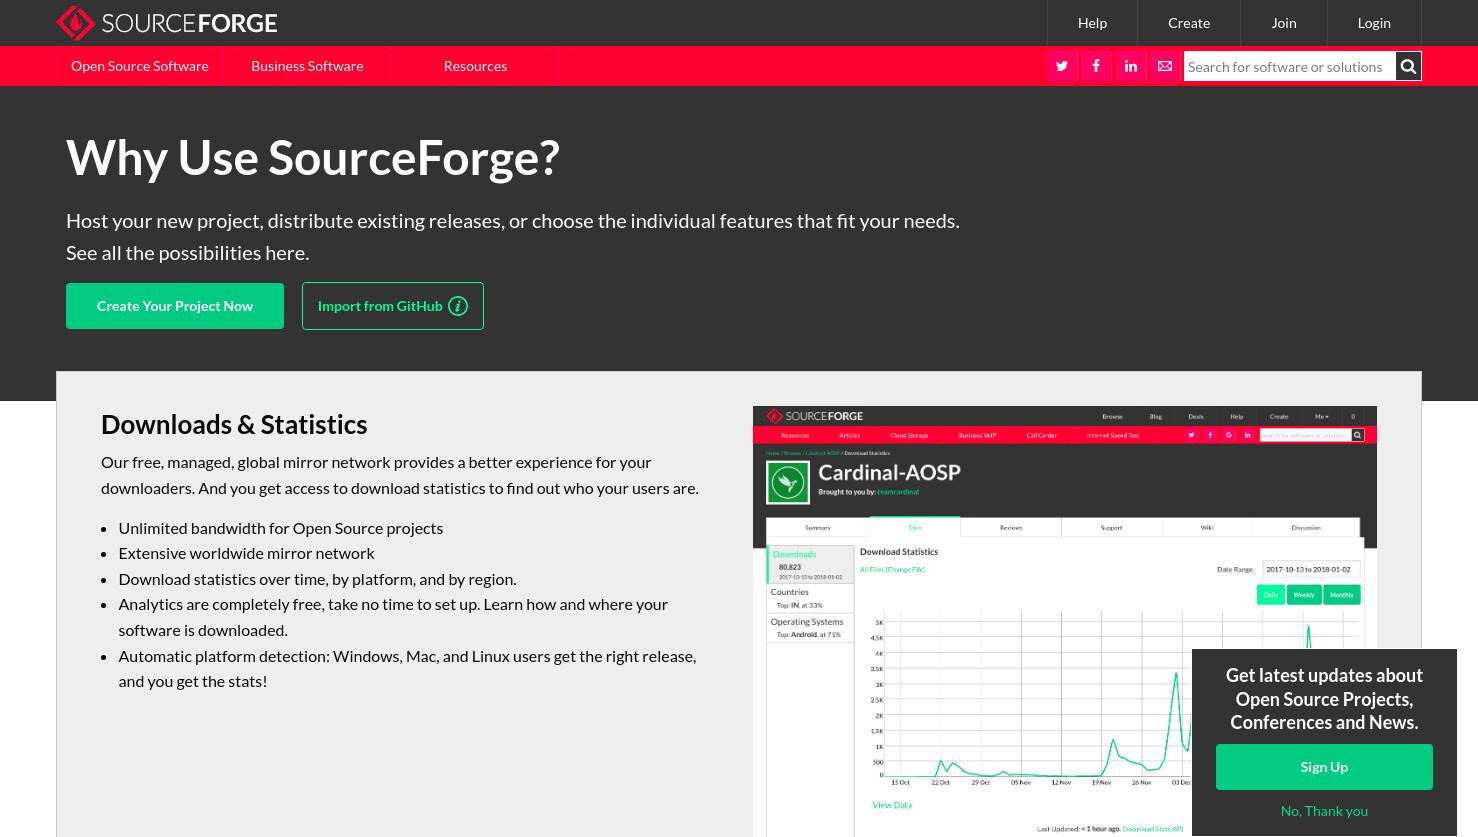The width and height of the screenshot is (1478, 837).
Task: Click 'Download statistics over time' bullet
Action: point(318,579)
